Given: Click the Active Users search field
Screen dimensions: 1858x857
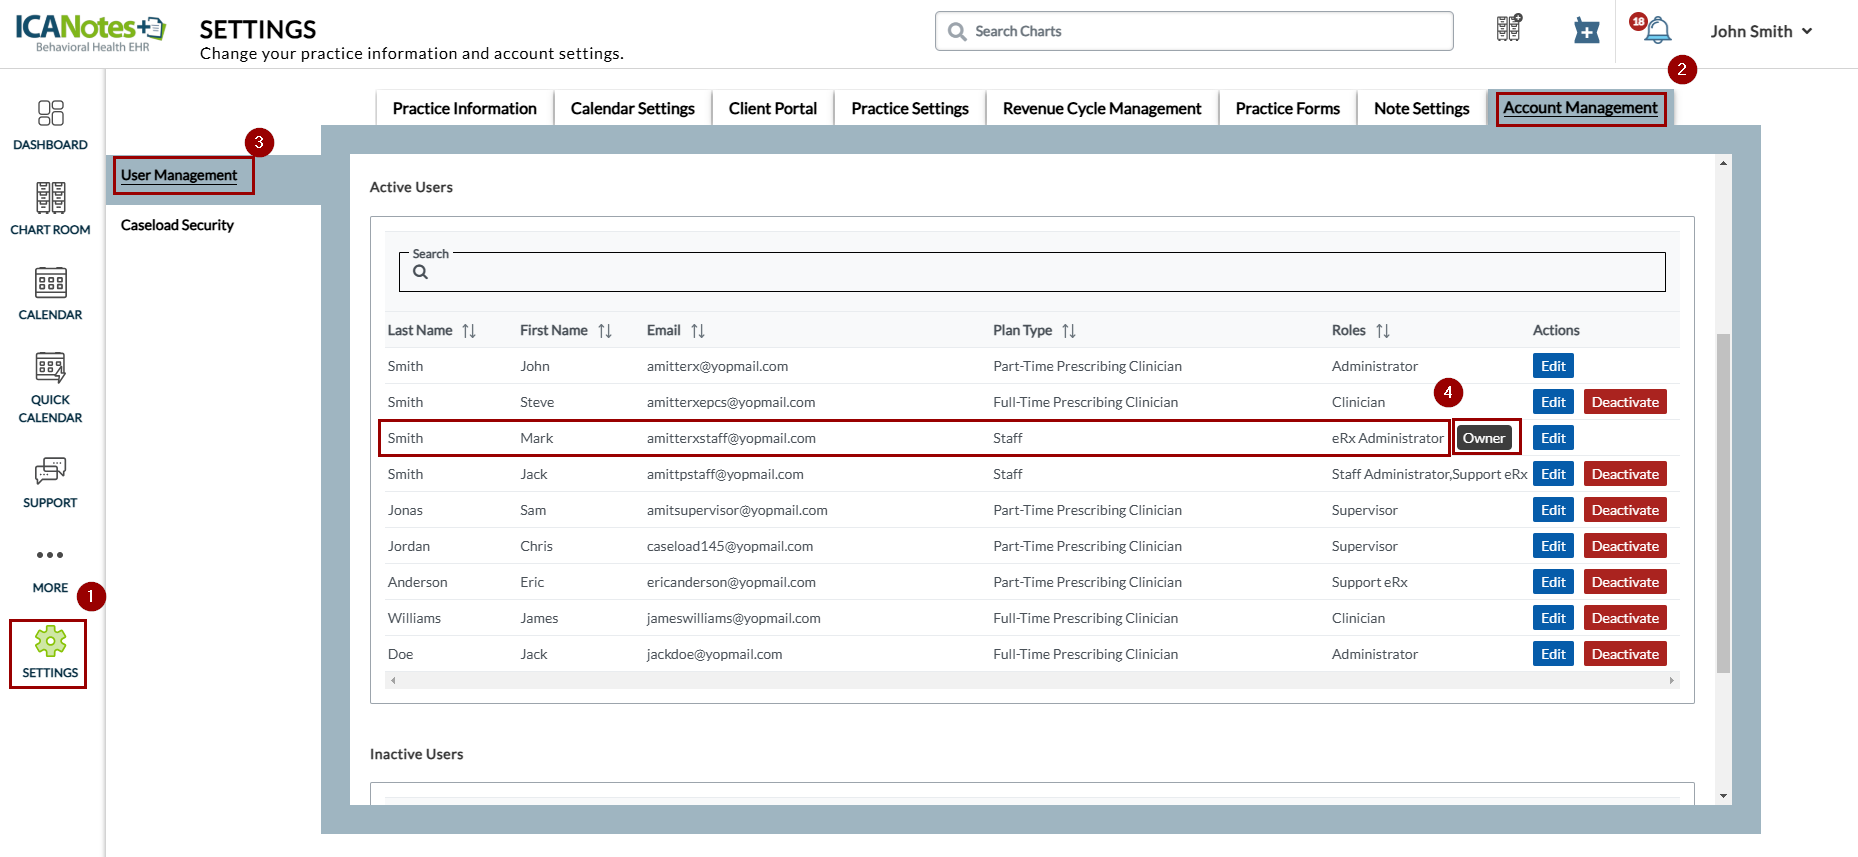Looking at the screenshot, I should point(1040,273).
